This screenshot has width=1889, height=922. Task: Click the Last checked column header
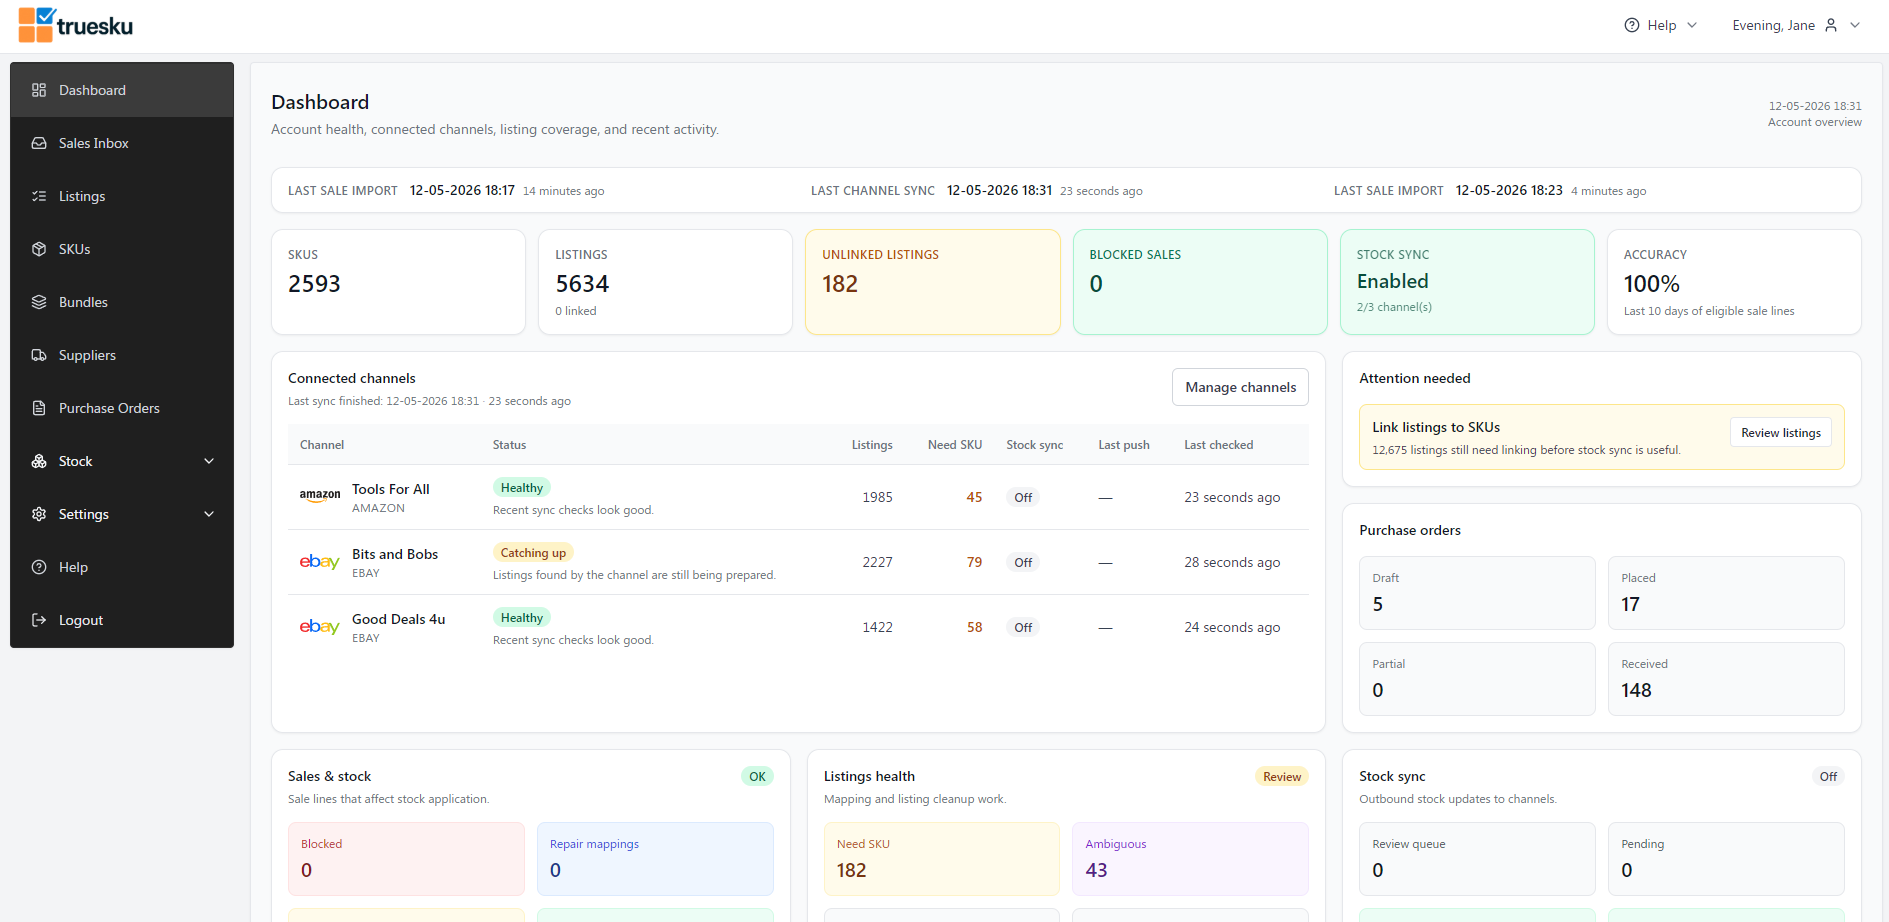[1218, 445]
